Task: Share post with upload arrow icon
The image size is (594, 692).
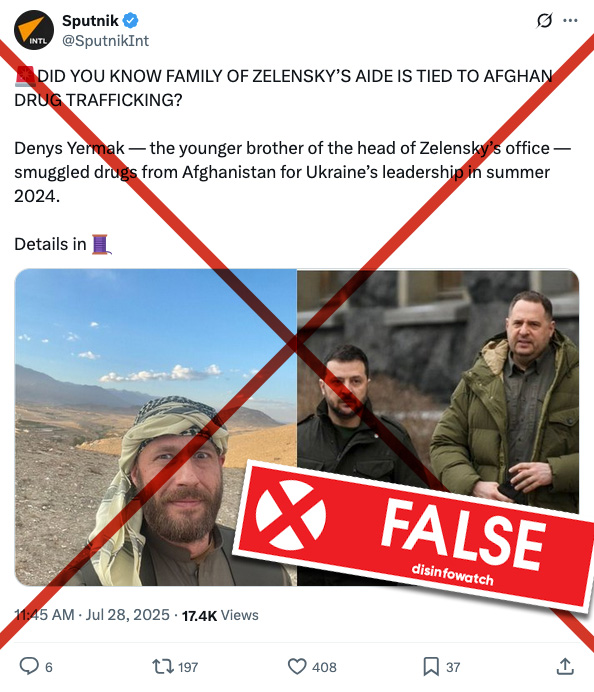Action: (565, 666)
